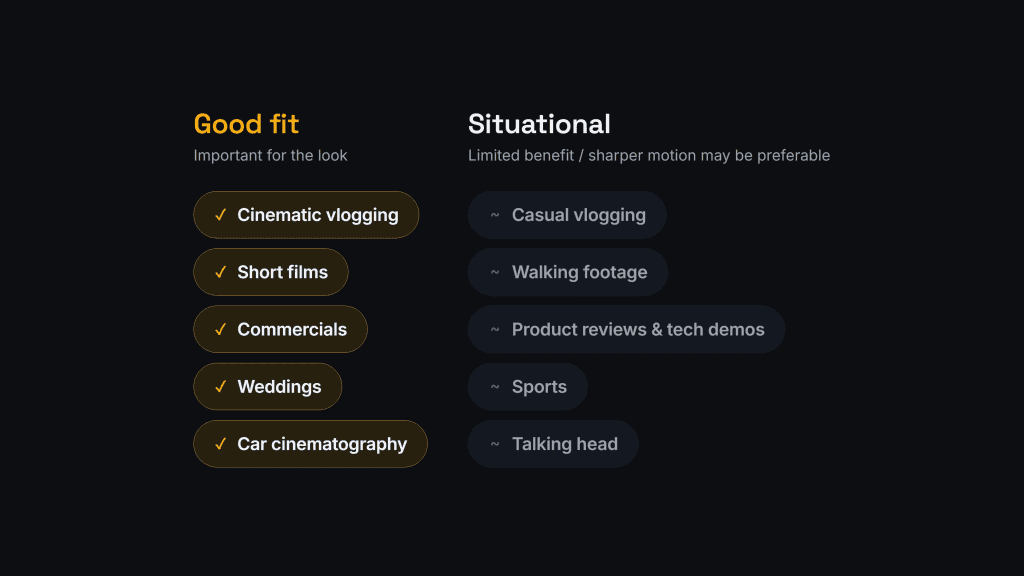
Task: Click the Situational heading
Action: click(x=539, y=124)
